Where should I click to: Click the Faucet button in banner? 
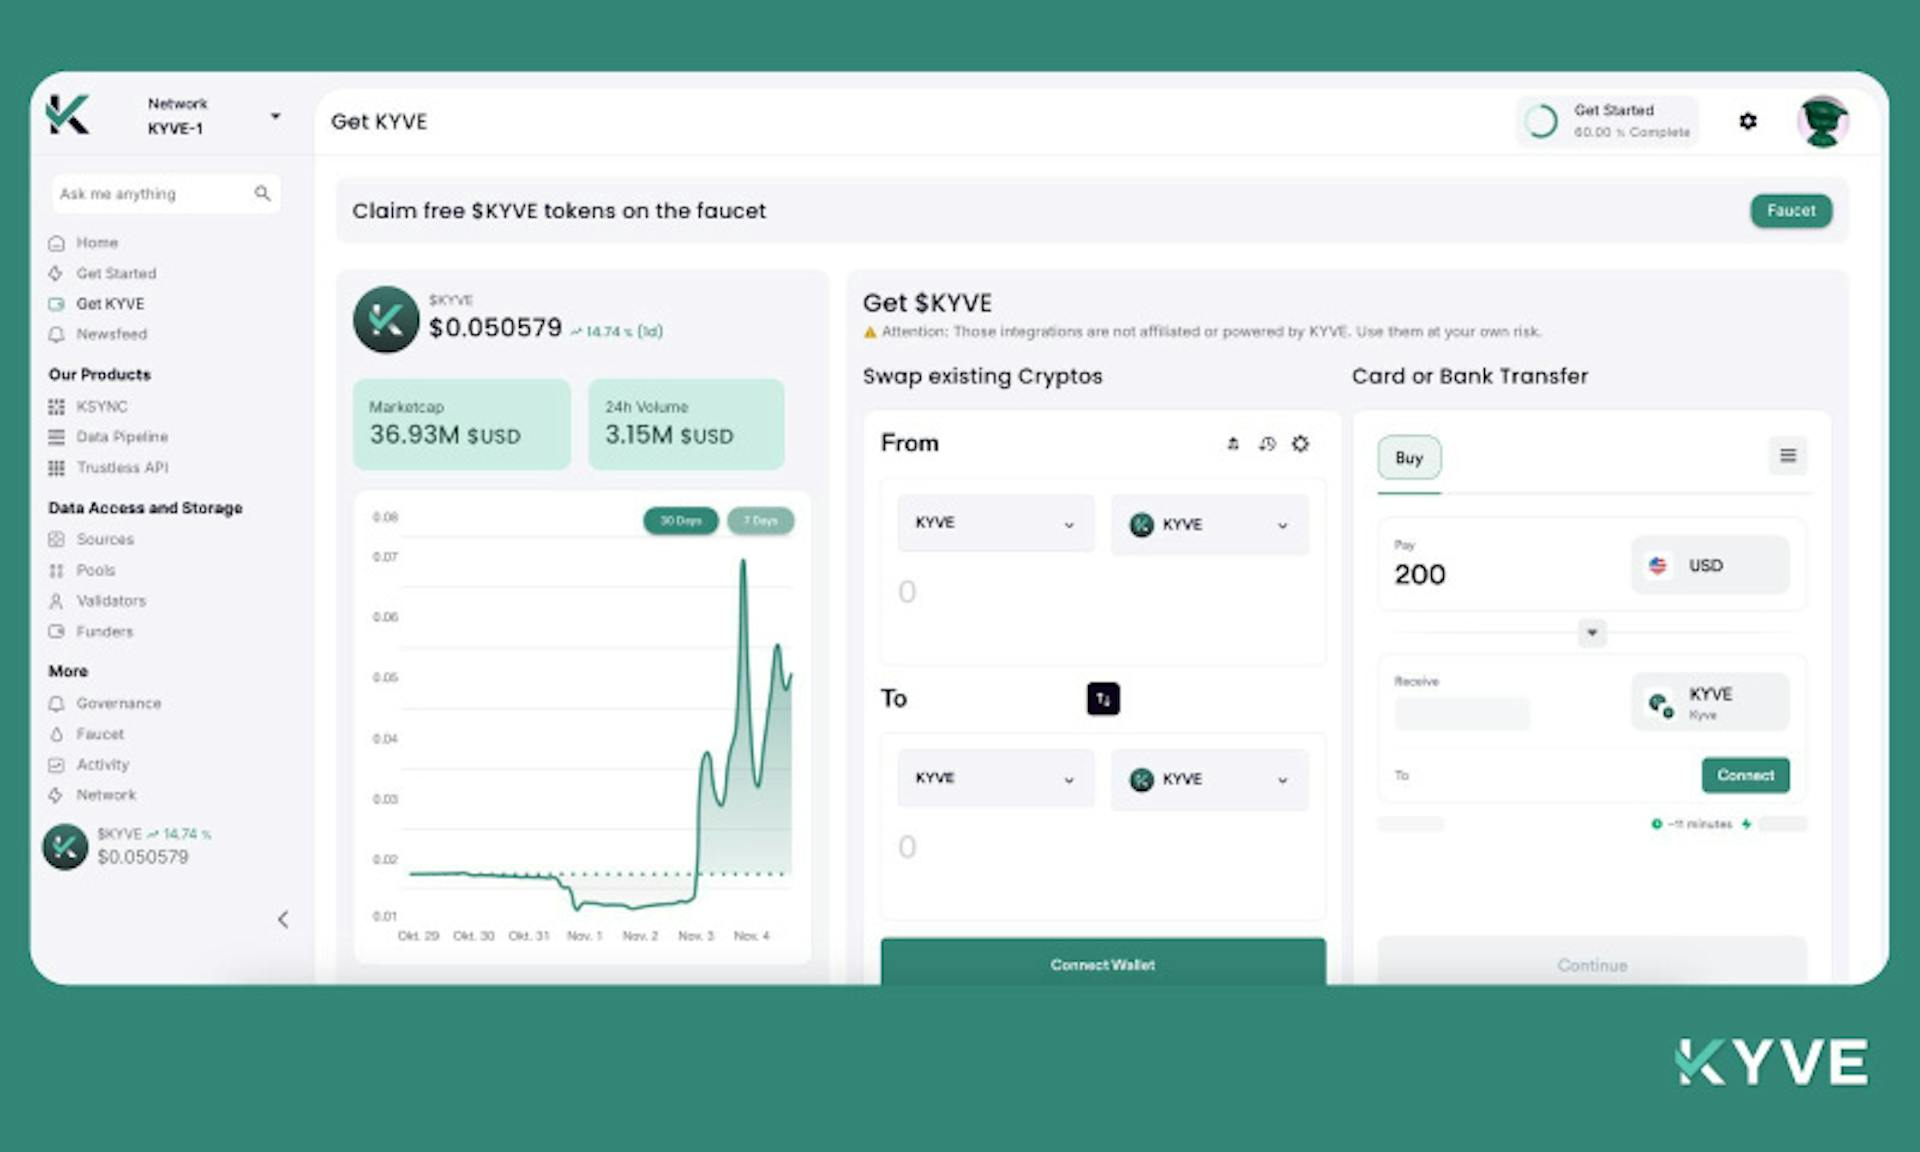coord(1790,211)
